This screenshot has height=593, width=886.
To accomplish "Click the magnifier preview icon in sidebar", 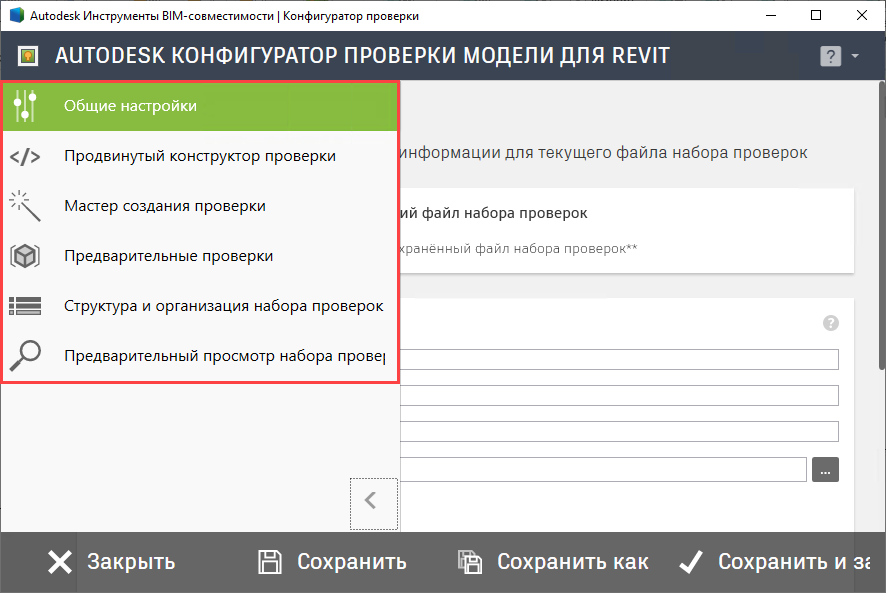I will coord(24,356).
